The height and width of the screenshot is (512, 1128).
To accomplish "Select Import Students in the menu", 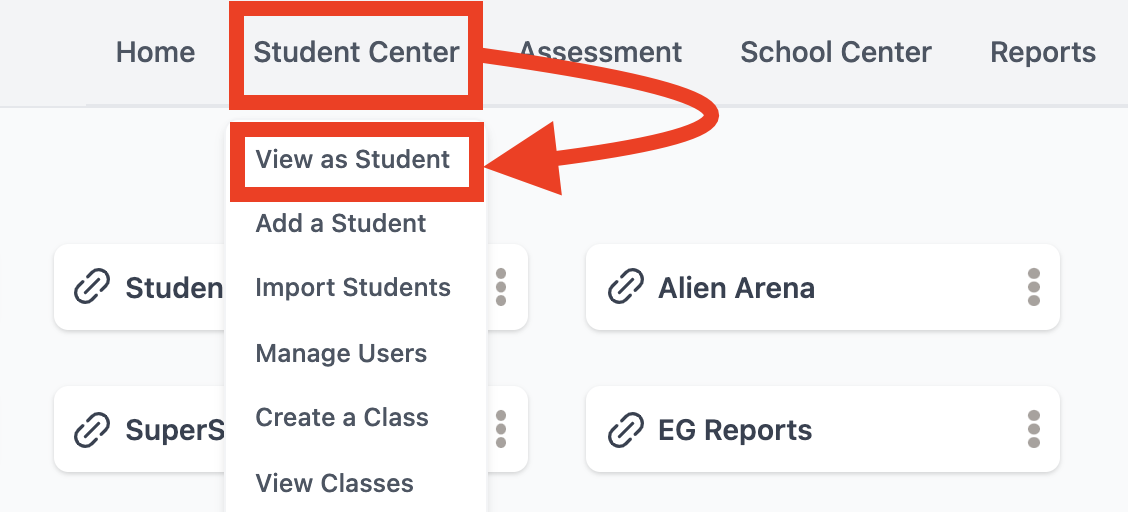I will [x=353, y=287].
